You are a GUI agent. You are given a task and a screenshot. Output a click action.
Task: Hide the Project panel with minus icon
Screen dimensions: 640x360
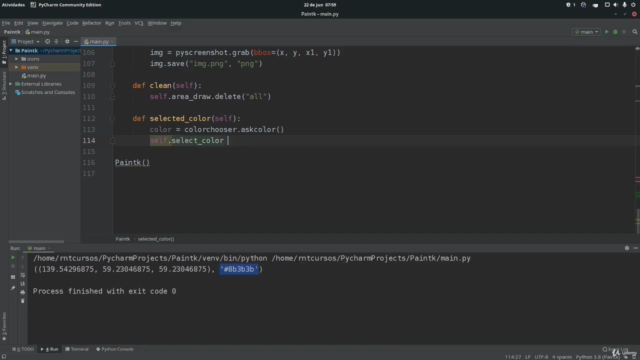coord(76,41)
